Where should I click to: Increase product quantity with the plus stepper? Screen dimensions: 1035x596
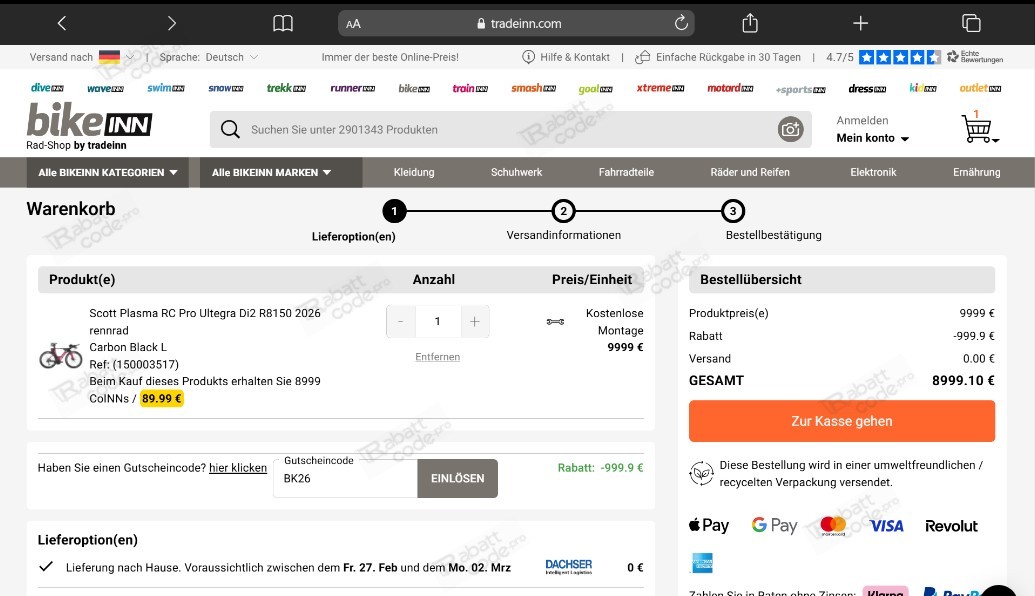[474, 321]
